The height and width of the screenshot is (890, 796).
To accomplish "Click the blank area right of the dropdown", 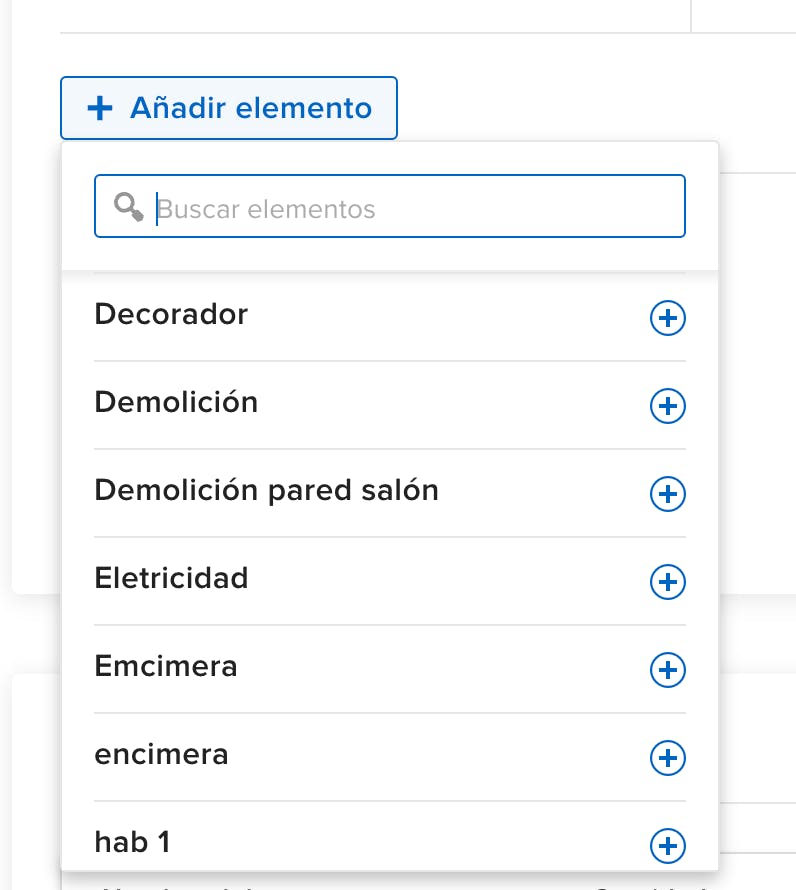I will [758, 400].
